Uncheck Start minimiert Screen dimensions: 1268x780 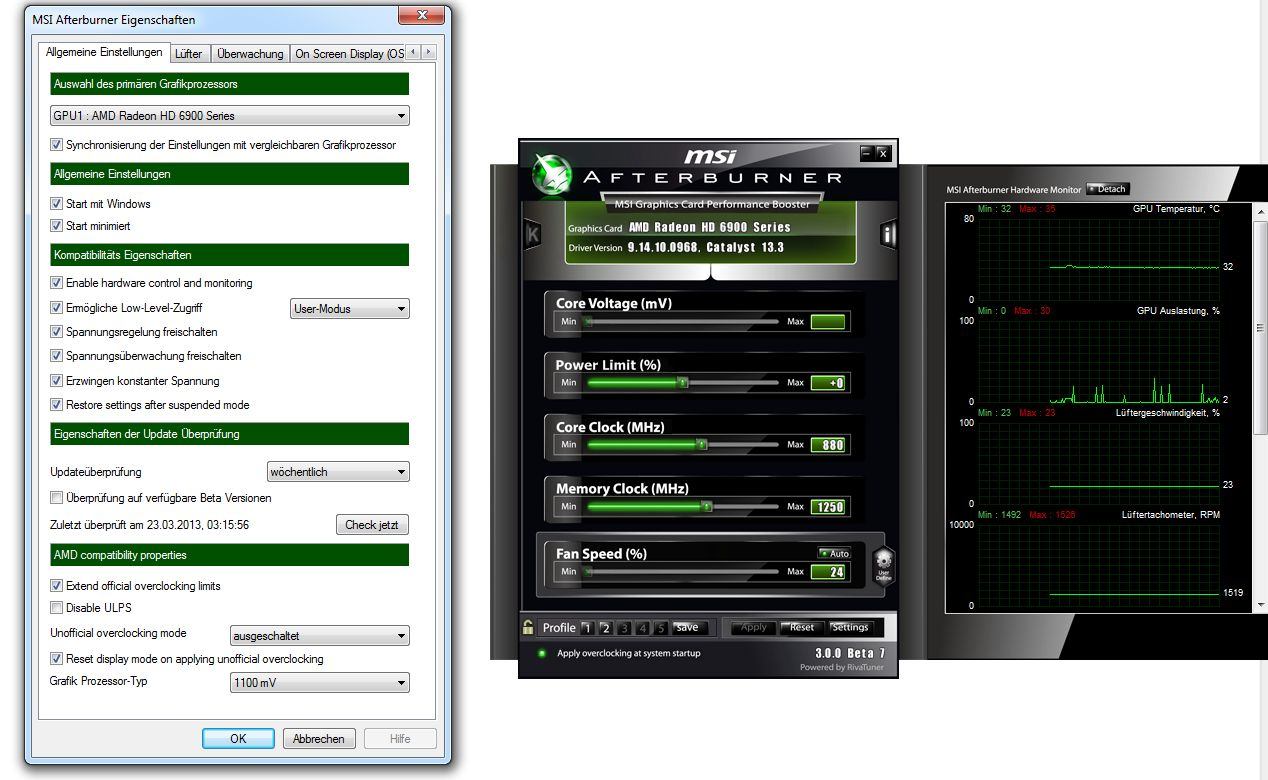(56, 226)
